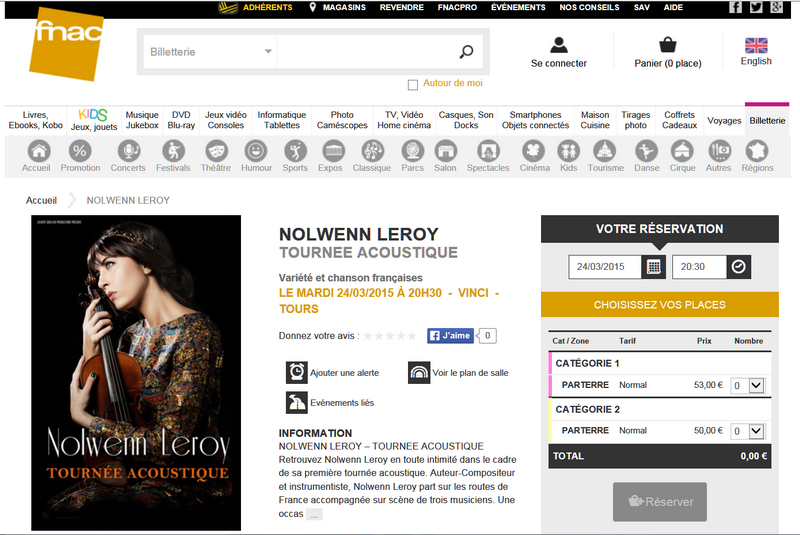Open the Autres icon
This screenshot has width=800, height=535.
(x=719, y=151)
